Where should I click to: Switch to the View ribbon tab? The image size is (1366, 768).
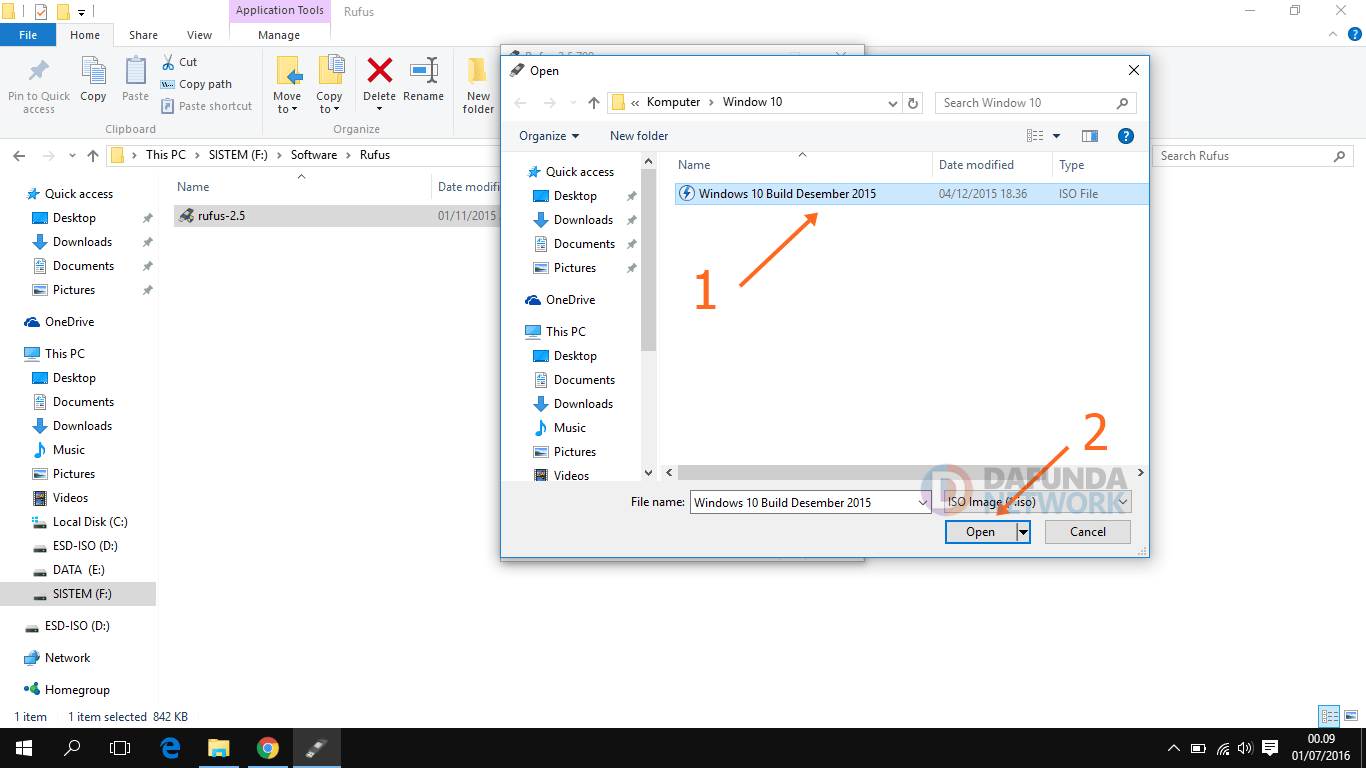(x=199, y=35)
